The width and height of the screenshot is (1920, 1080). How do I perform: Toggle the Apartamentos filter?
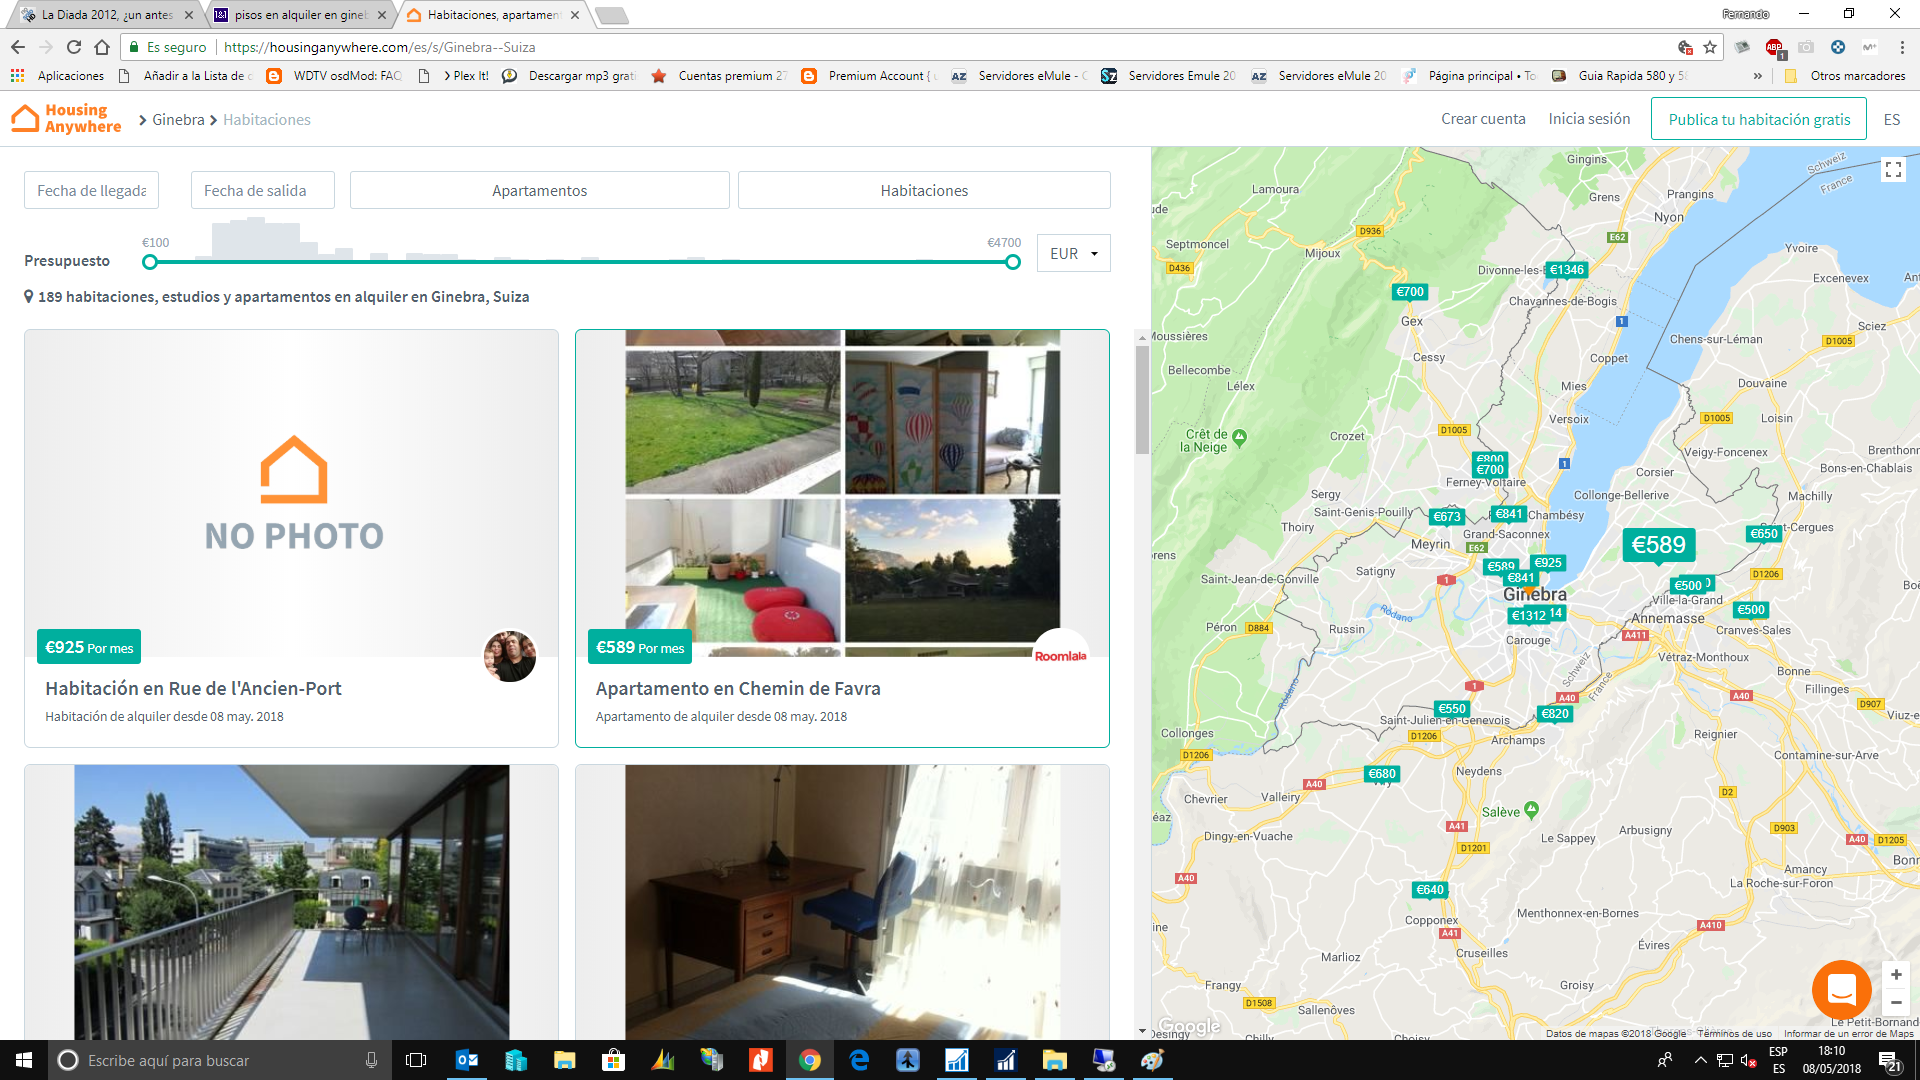[539, 190]
